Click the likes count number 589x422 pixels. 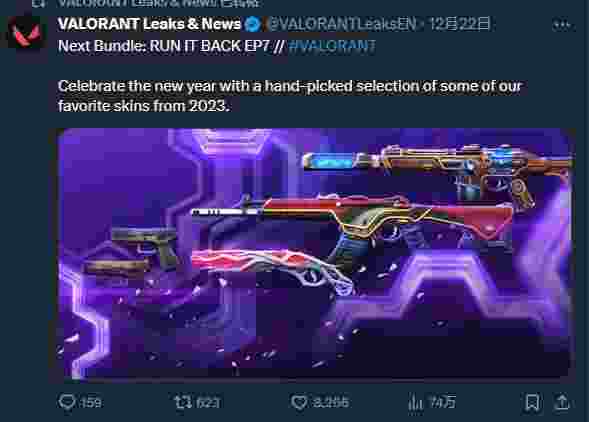pyautogui.click(x=331, y=402)
